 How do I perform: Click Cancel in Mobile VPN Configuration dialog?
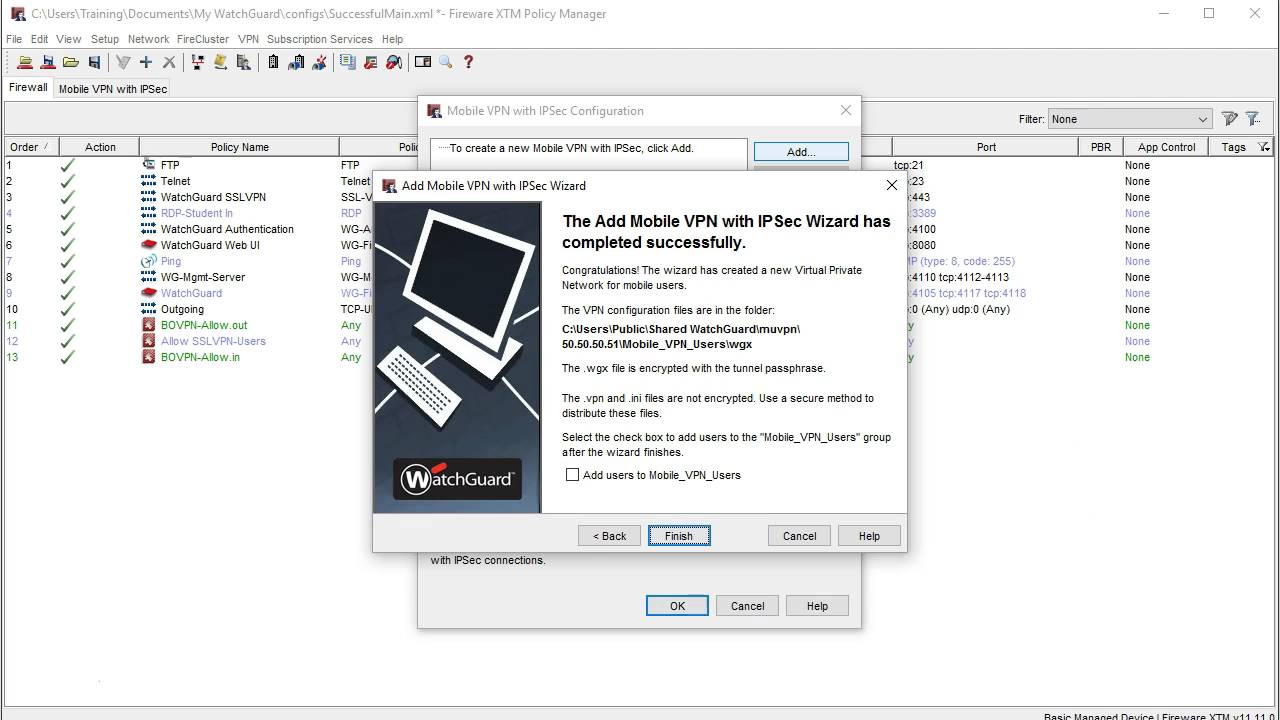pos(747,606)
